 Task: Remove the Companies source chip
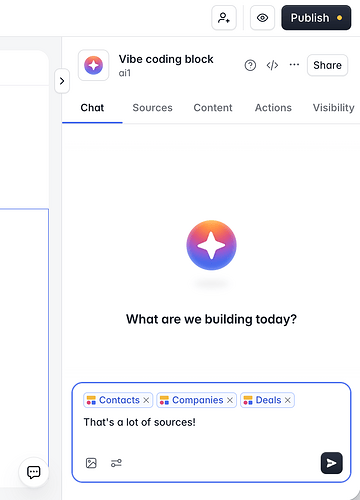tap(230, 400)
